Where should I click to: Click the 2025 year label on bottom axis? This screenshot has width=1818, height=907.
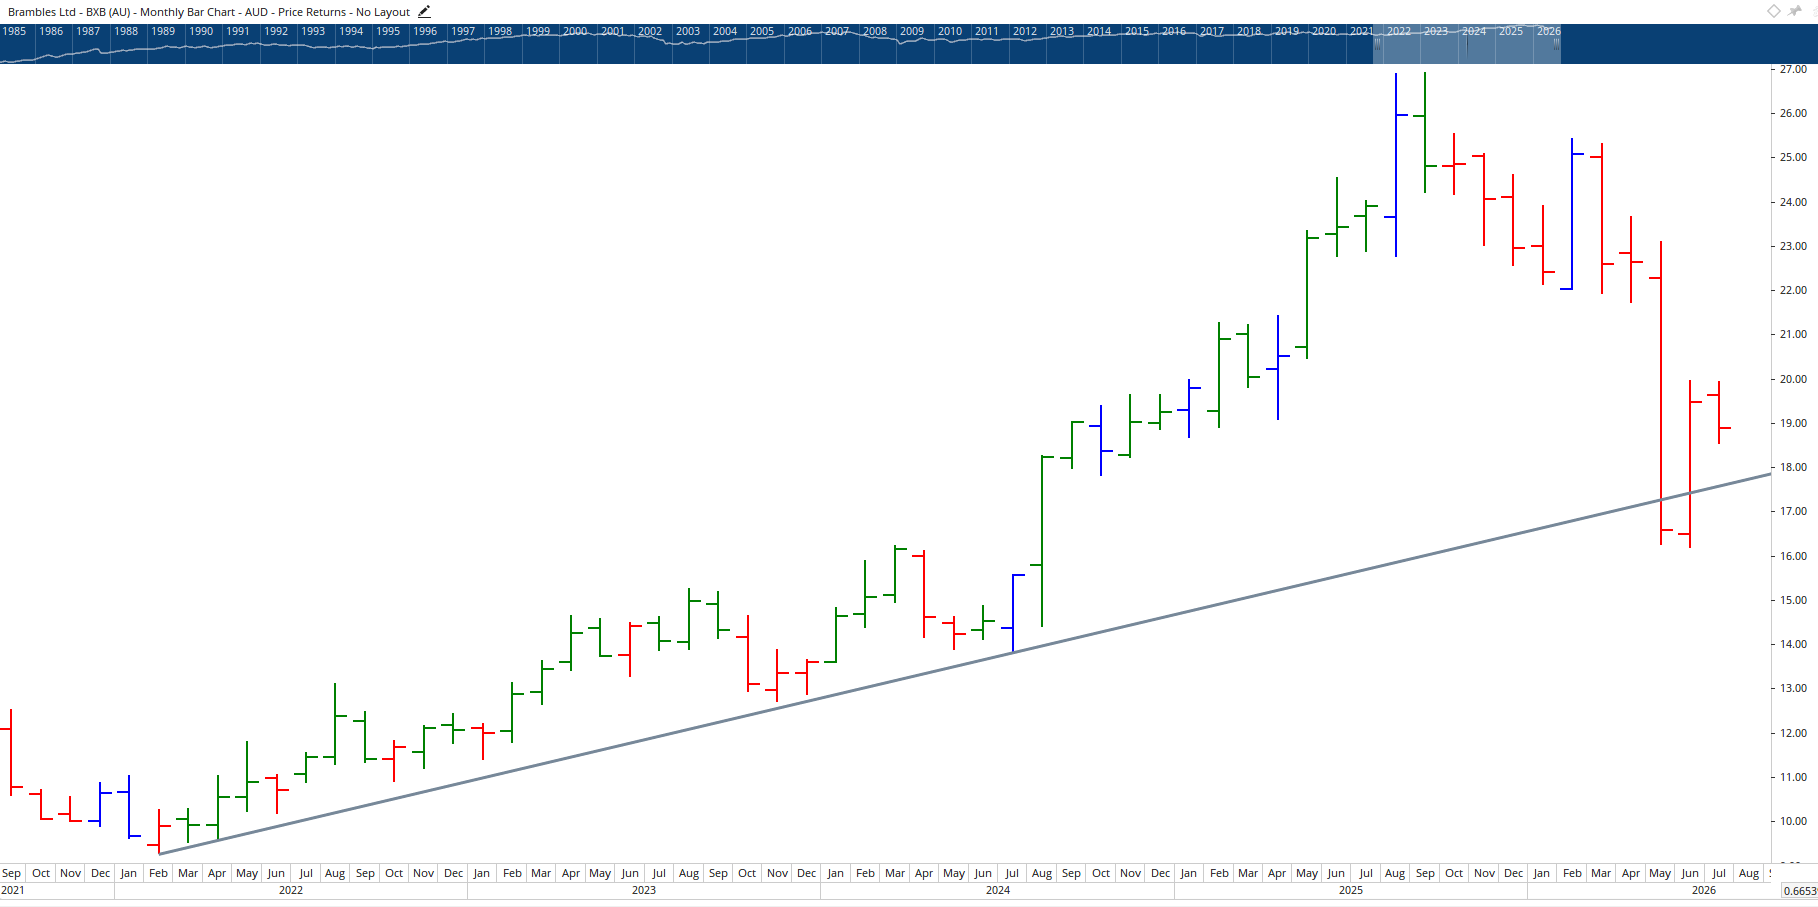click(1351, 890)
